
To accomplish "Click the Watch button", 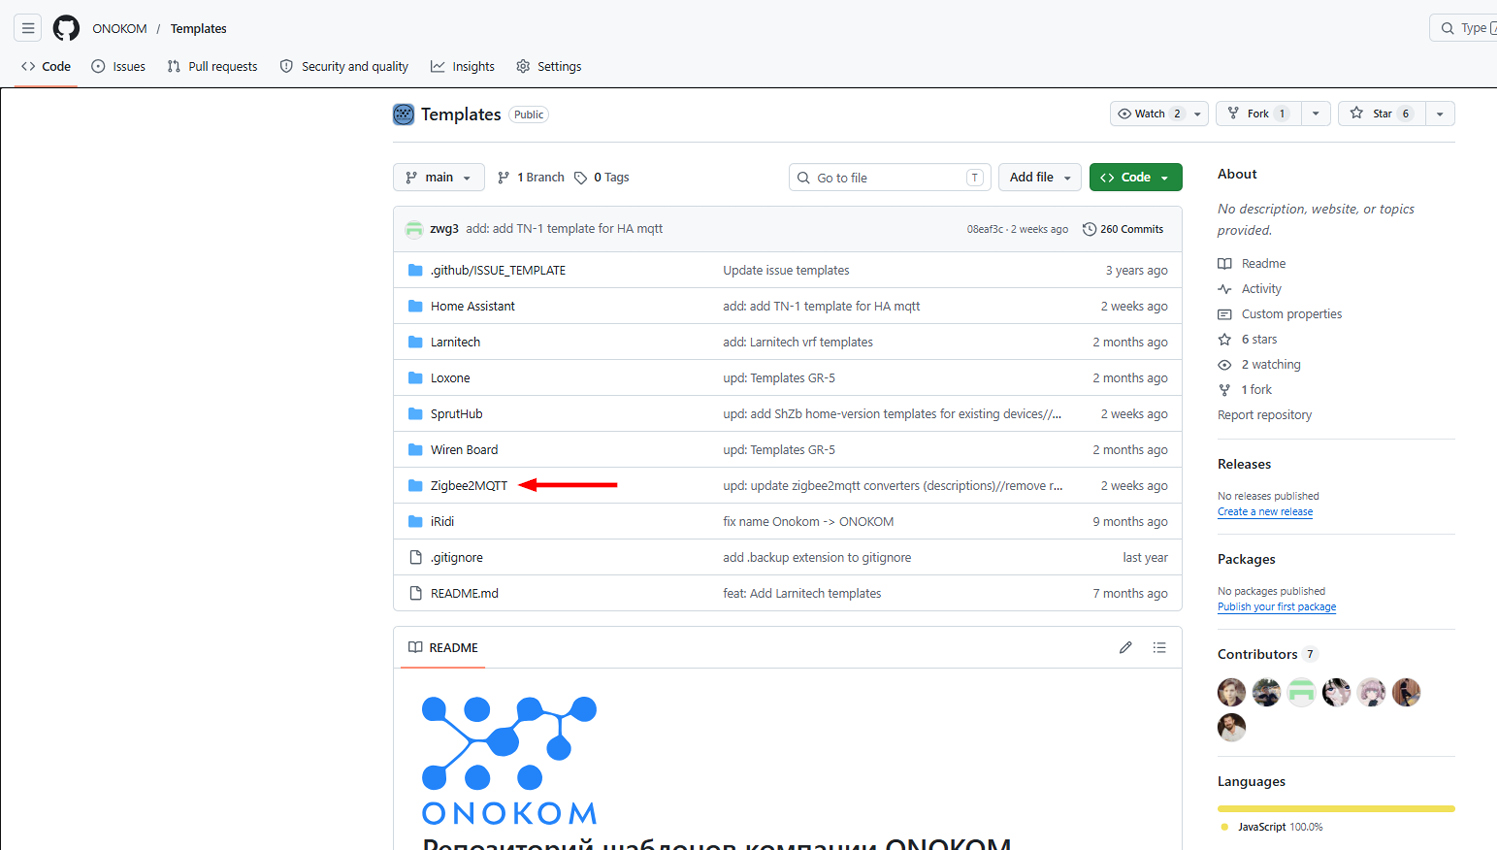I will click(1148, 114).
